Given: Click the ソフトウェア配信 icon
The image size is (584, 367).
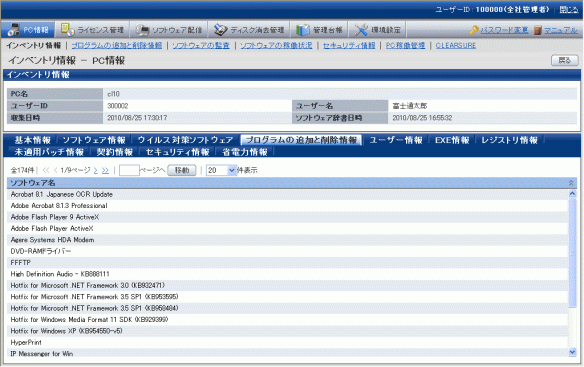Looking at the screenshot, I should [142, 30].
